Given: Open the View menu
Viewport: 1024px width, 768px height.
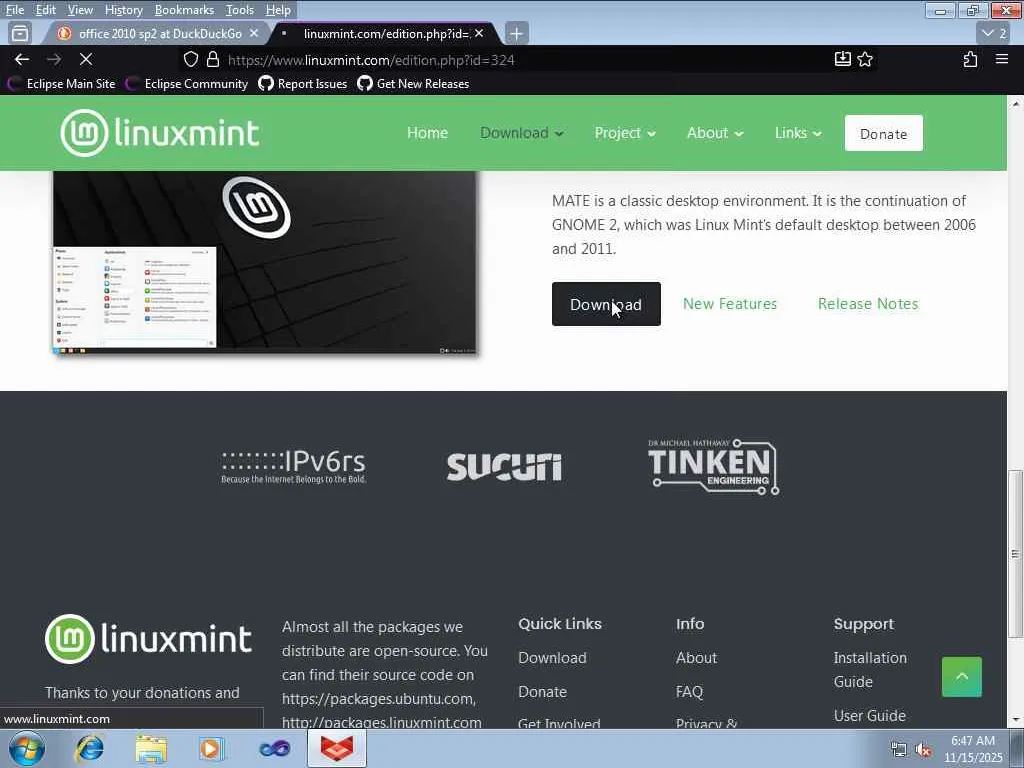Looking at the screenshot, I should pos(80,10).
